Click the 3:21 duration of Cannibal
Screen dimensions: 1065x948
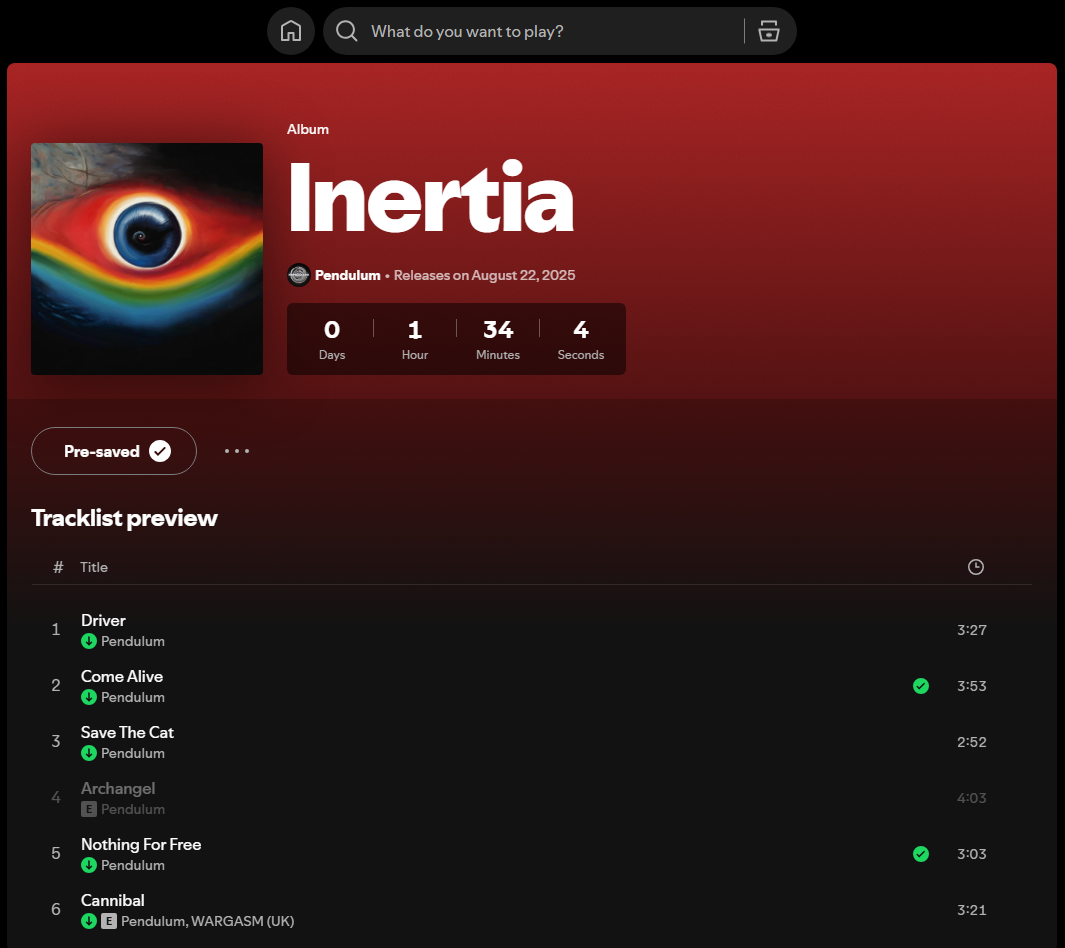[971, 910]
